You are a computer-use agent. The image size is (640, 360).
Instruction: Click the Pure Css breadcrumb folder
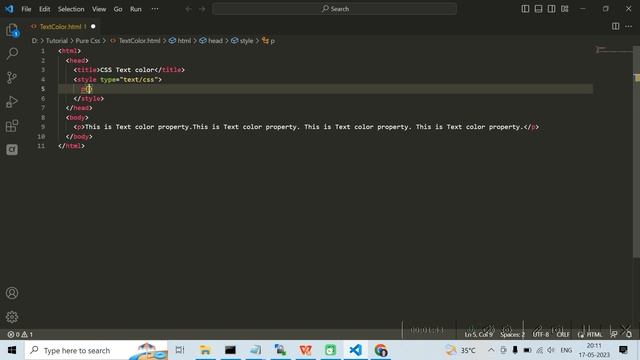coord(88,41)
